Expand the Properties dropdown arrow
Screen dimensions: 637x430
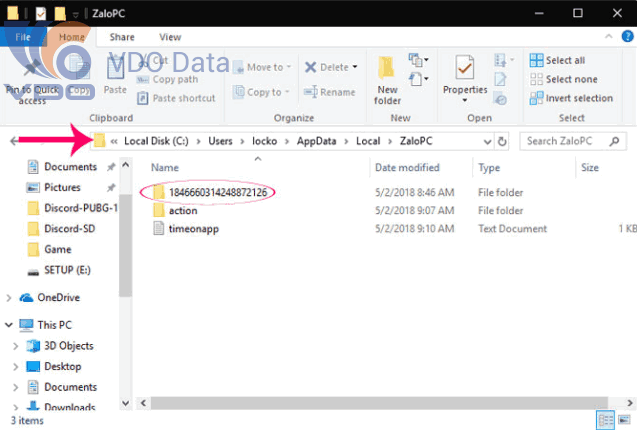coord(465,100)
